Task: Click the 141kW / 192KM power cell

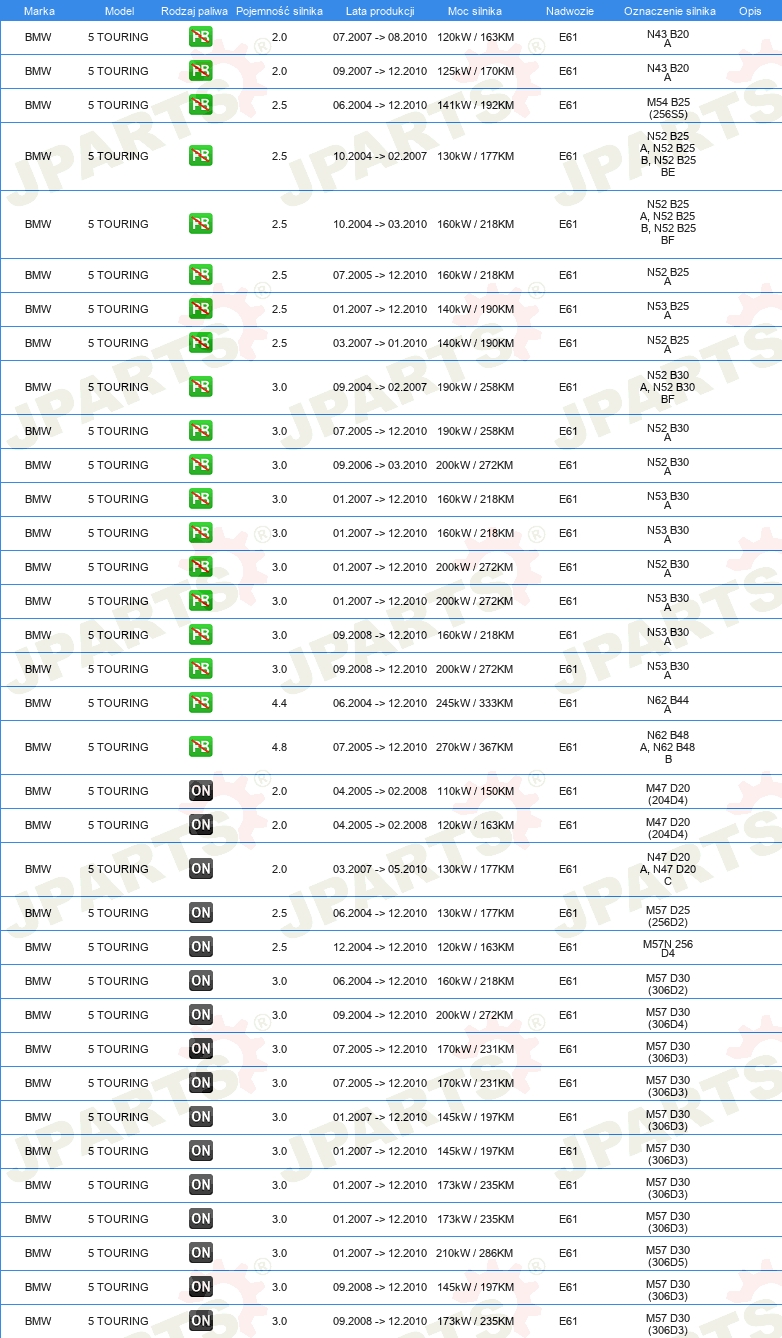Action: (x=475, y=105)
